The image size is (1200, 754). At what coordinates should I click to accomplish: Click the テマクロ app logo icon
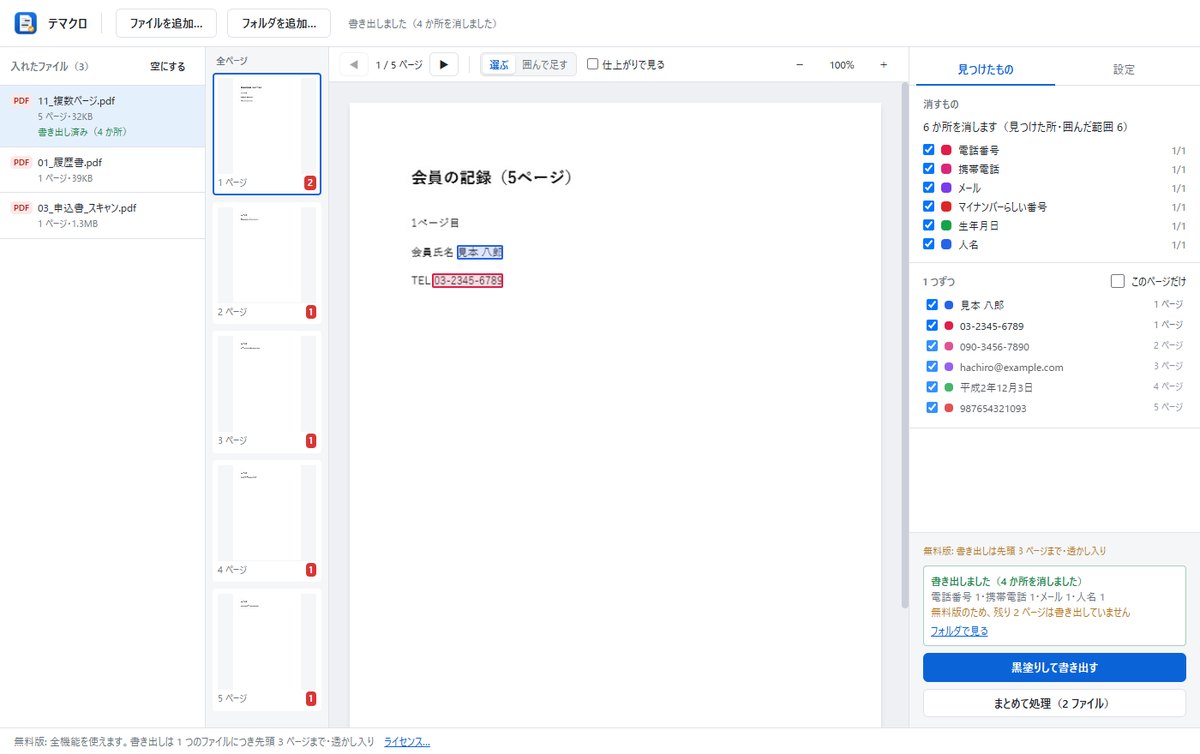pyautogui.click(x=26, y=22)
